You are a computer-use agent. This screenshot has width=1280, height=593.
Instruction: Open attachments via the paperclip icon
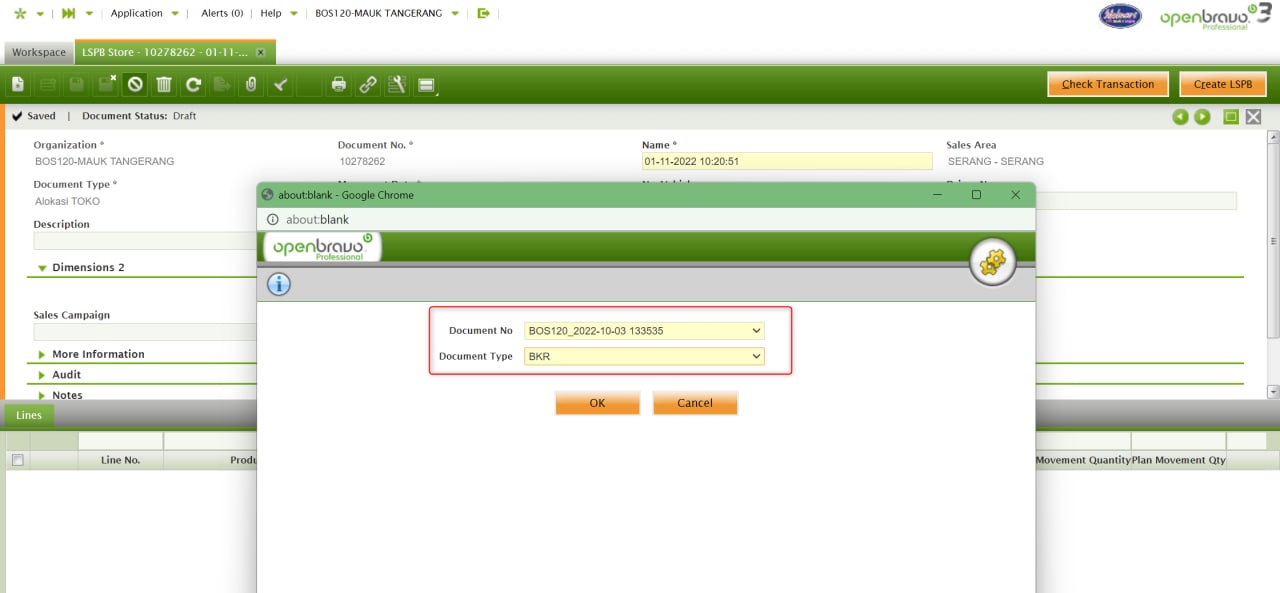251,85
